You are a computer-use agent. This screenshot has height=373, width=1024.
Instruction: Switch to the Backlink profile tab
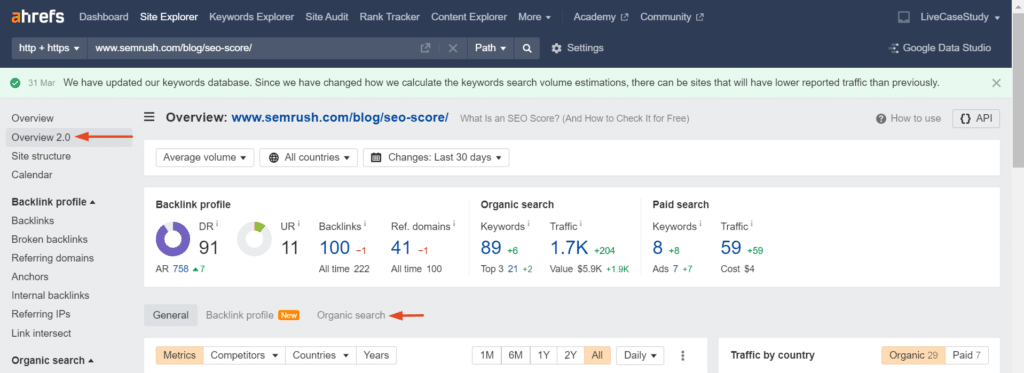[x=252, y=315]
